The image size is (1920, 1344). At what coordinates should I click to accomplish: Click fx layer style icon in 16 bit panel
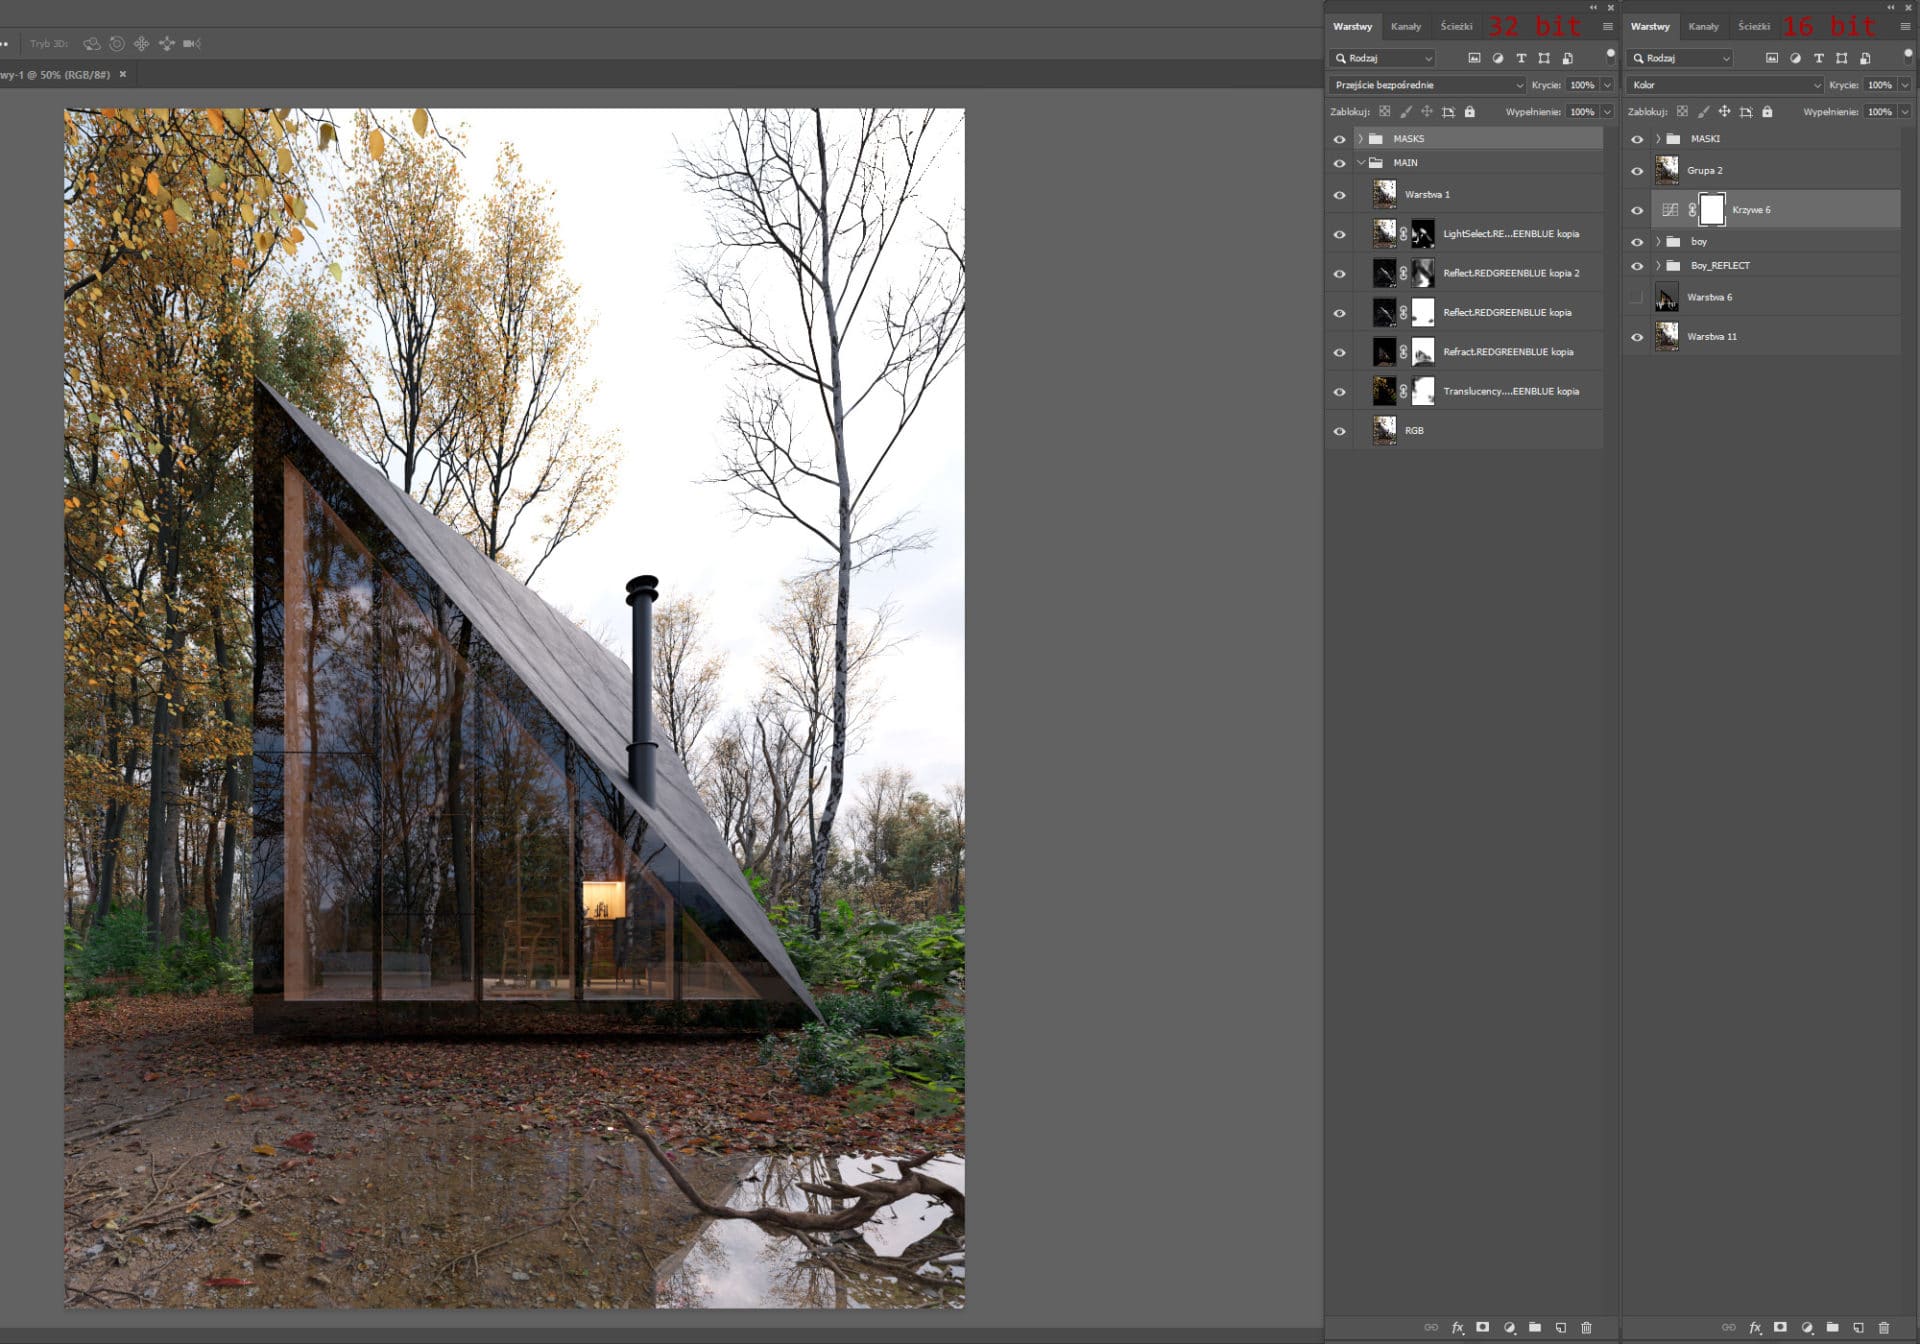[1755, 1327]
